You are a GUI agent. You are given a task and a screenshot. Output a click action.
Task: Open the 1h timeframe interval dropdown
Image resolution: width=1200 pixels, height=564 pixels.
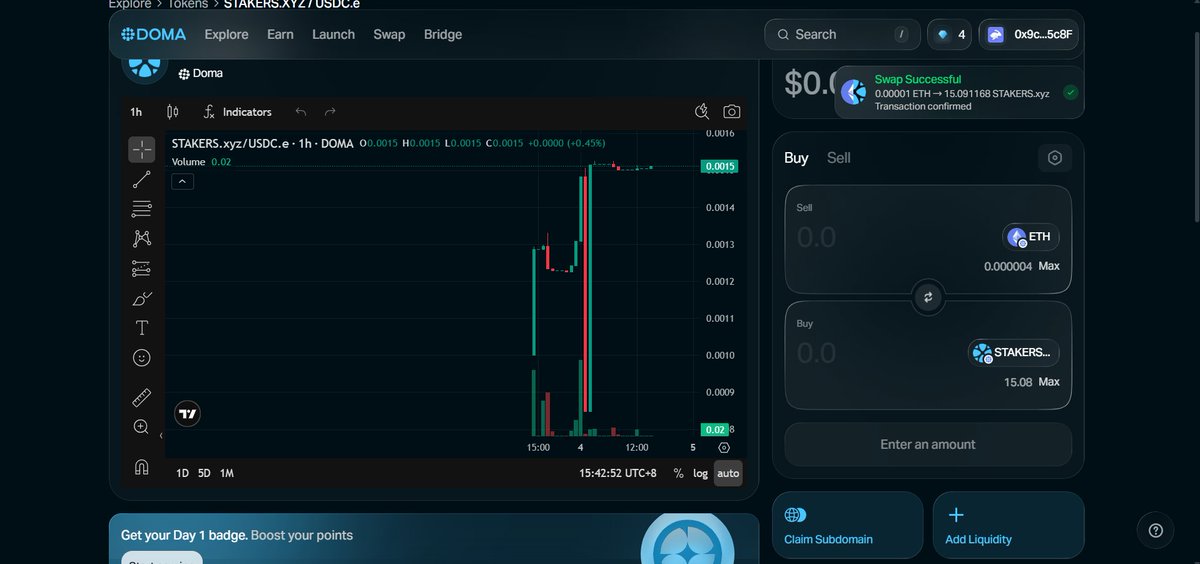click(x=136, y=112)
